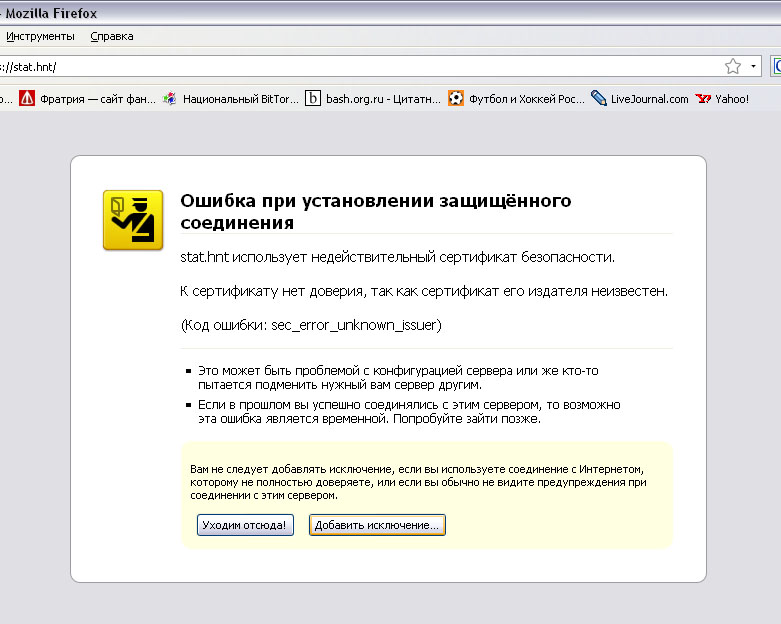The height and width of the screenshot is (624, 781).
Task: Click the yellow exception warning text box
Action: tap(426, 481)
